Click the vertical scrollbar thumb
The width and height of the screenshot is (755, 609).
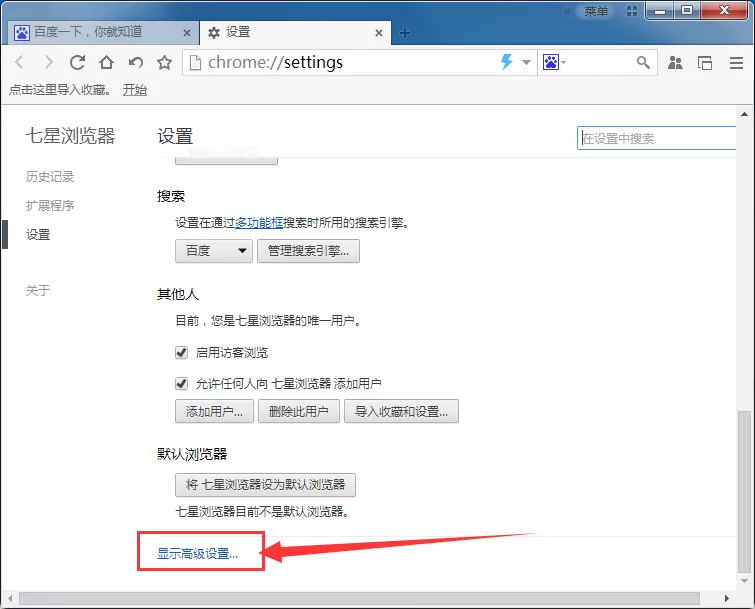tap(744, 491)
